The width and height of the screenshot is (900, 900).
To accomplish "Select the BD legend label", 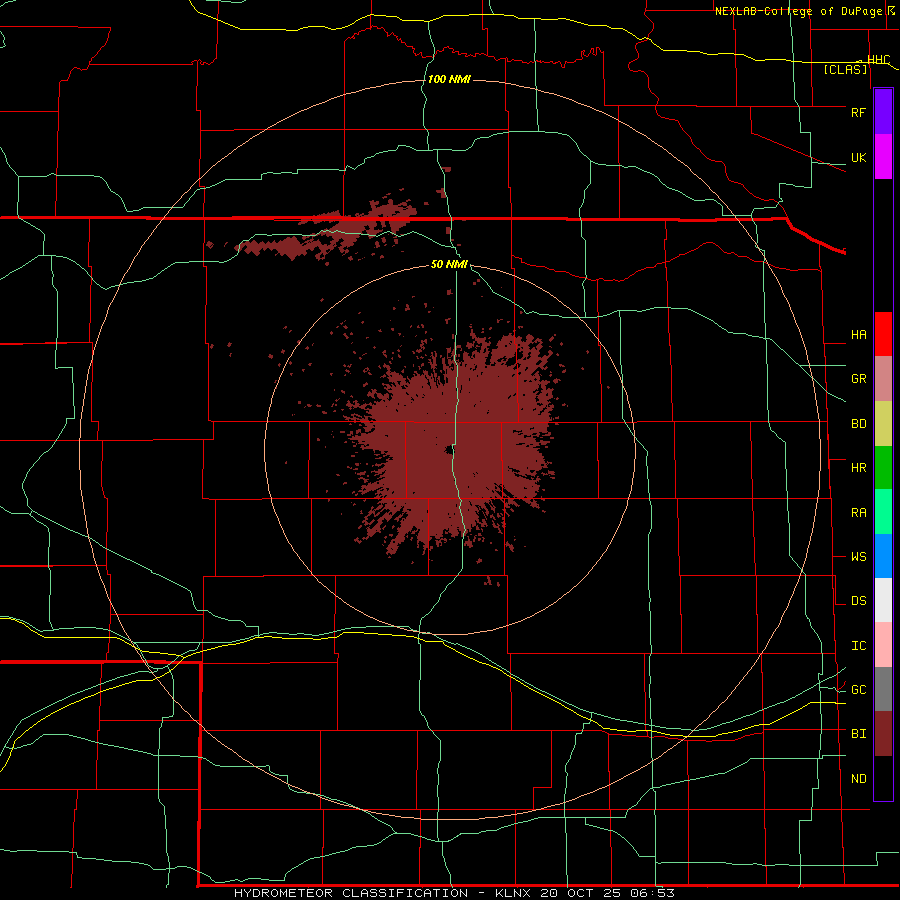I will coord(858,424).
